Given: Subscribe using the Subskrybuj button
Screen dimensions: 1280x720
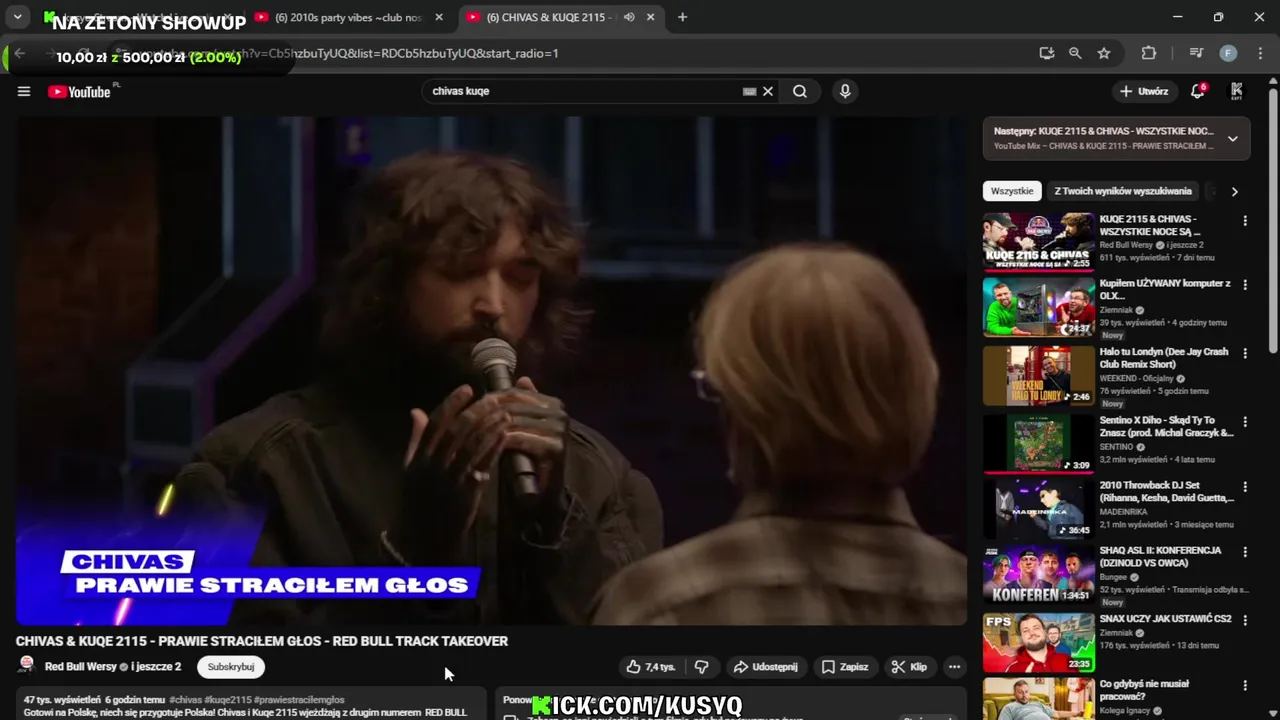Looking at the screenshot, I should tap(231, 667).
